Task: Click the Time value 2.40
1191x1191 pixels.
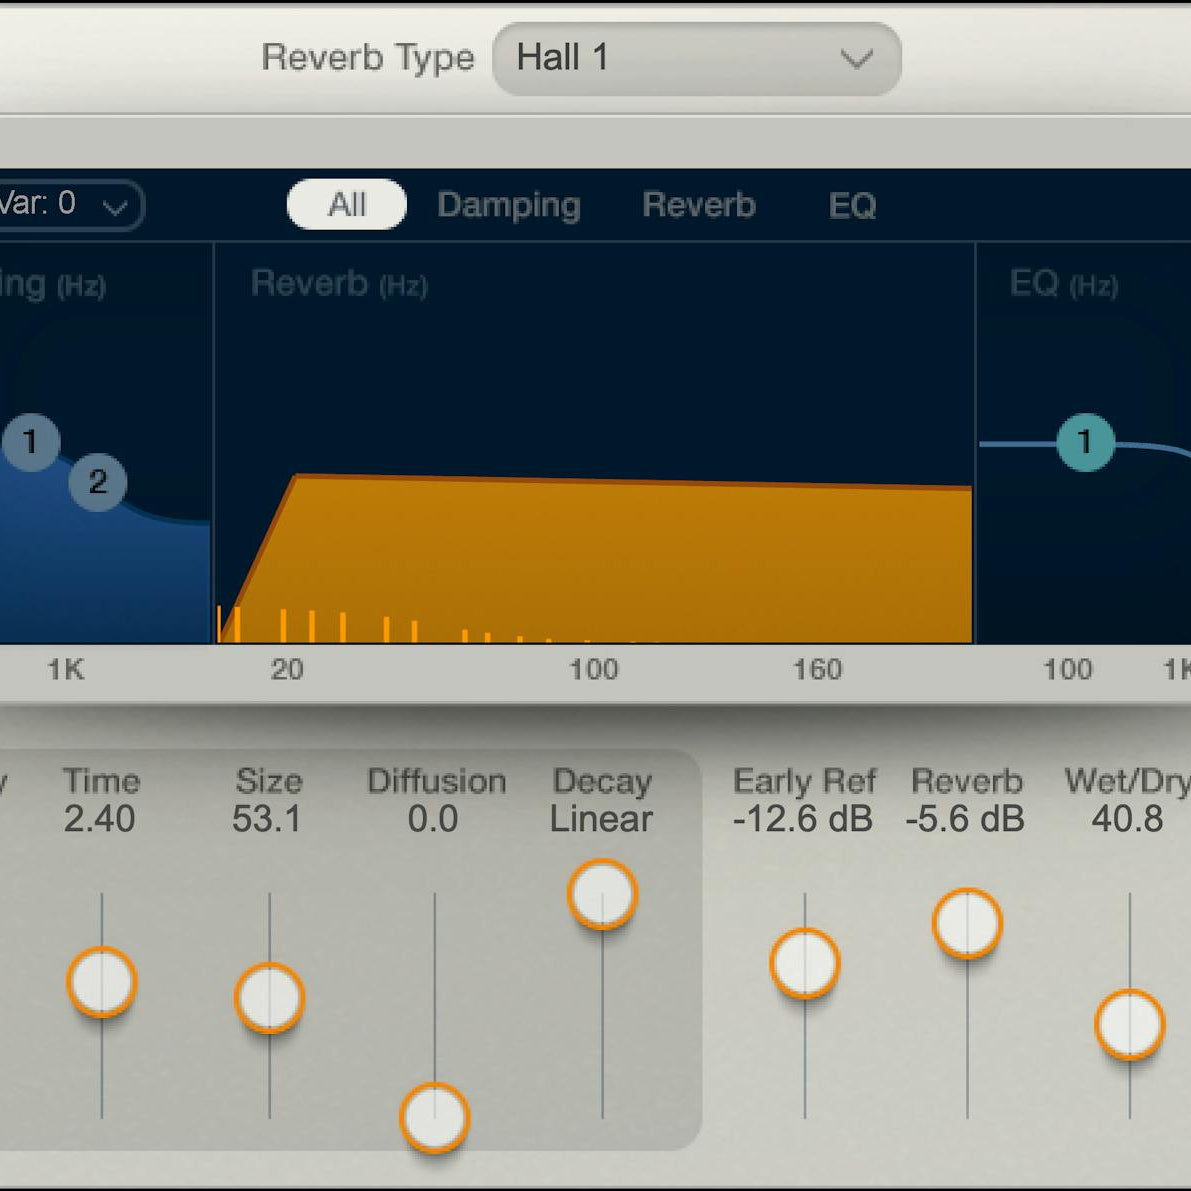Action: [102, 818]
